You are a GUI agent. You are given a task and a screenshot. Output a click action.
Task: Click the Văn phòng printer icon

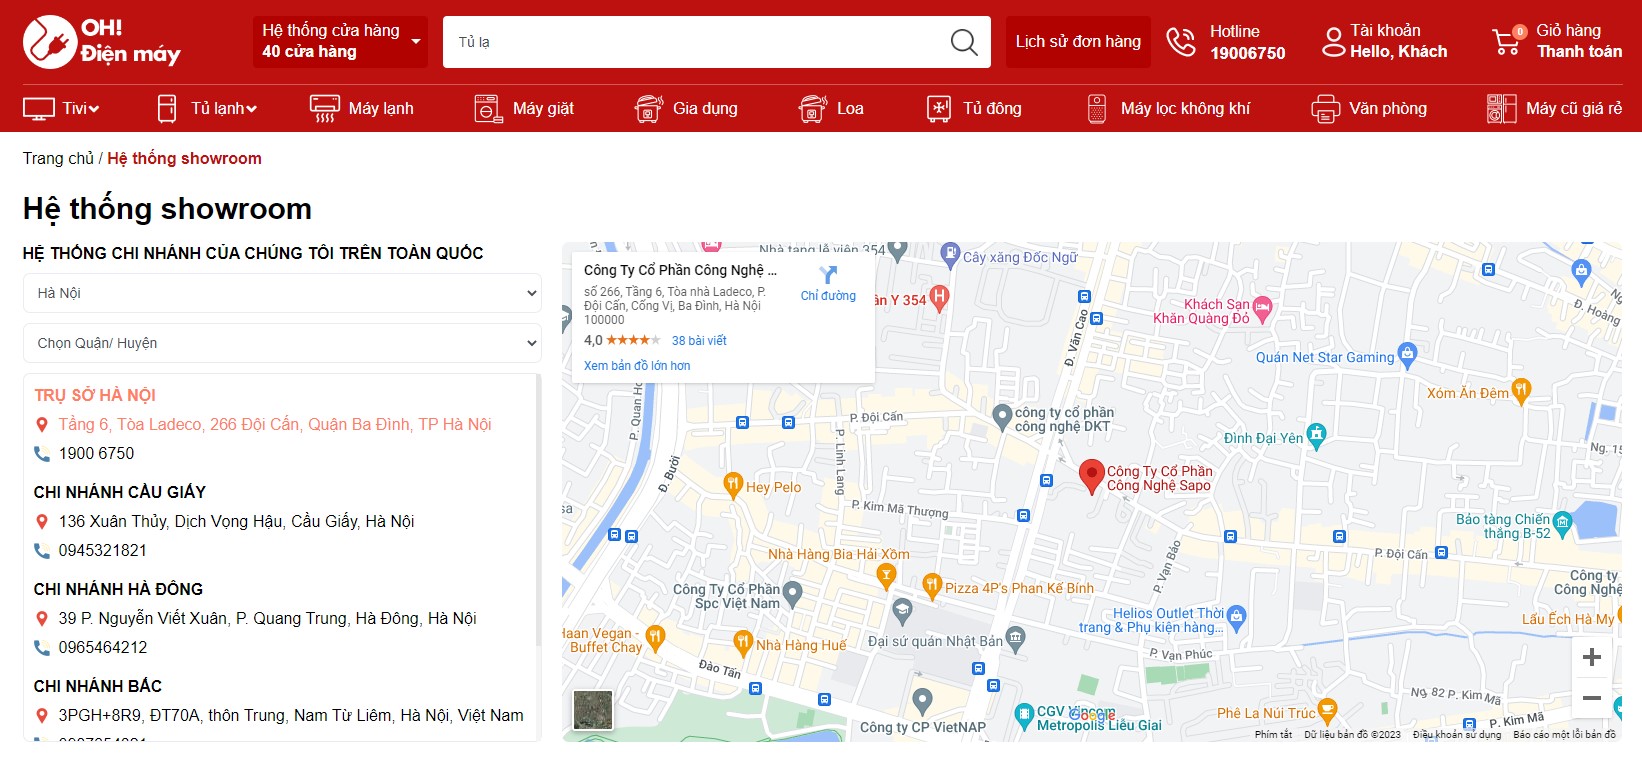pyautogui.click(x=1326, y=108)
